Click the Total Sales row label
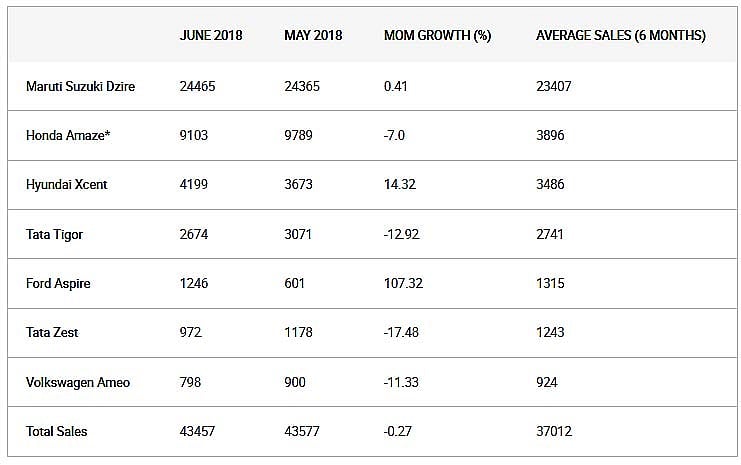The width and height of the screenshot is (741, 465). (57, 431)
